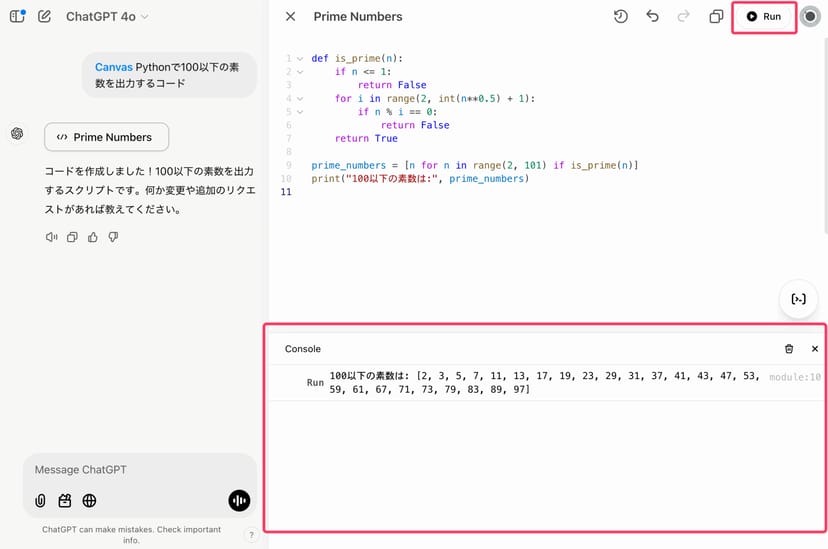Open the ChatGPT 4o model dropdown
Screen dimensions: 828x549
[x=107, y=17]
